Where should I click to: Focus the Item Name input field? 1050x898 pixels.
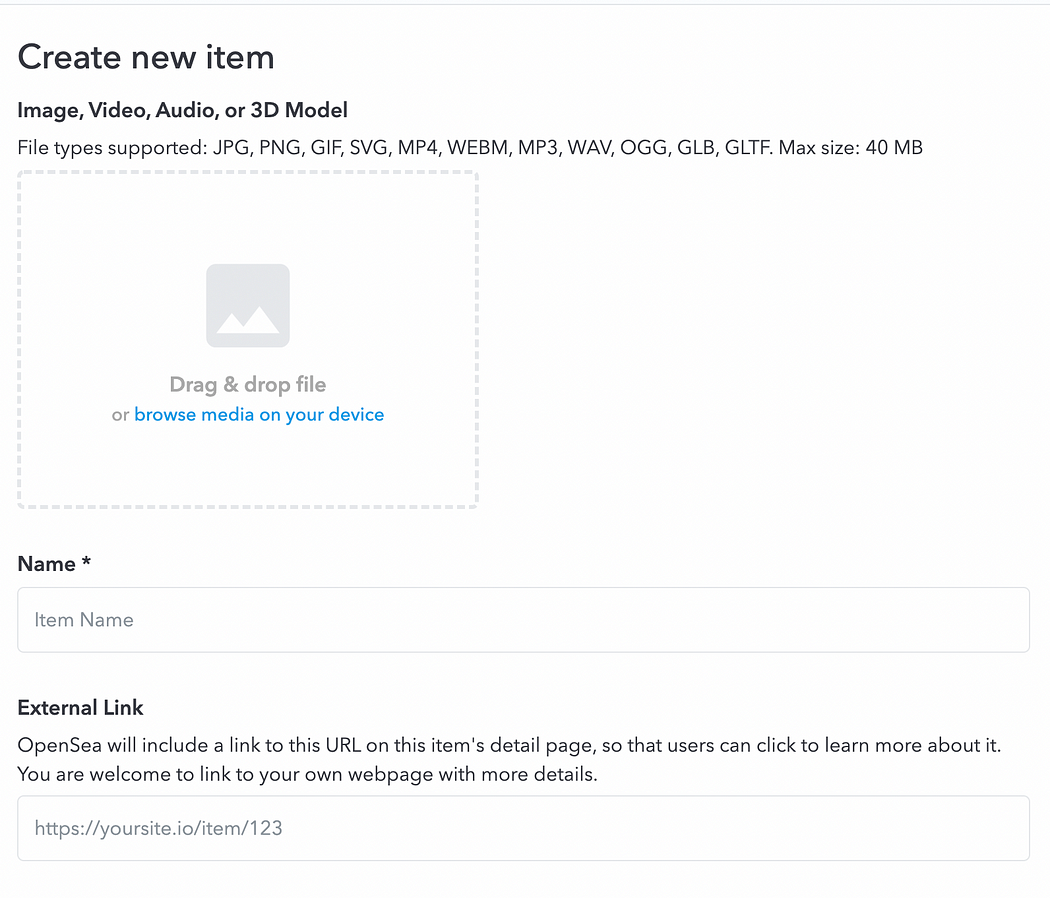pos(523,620)
